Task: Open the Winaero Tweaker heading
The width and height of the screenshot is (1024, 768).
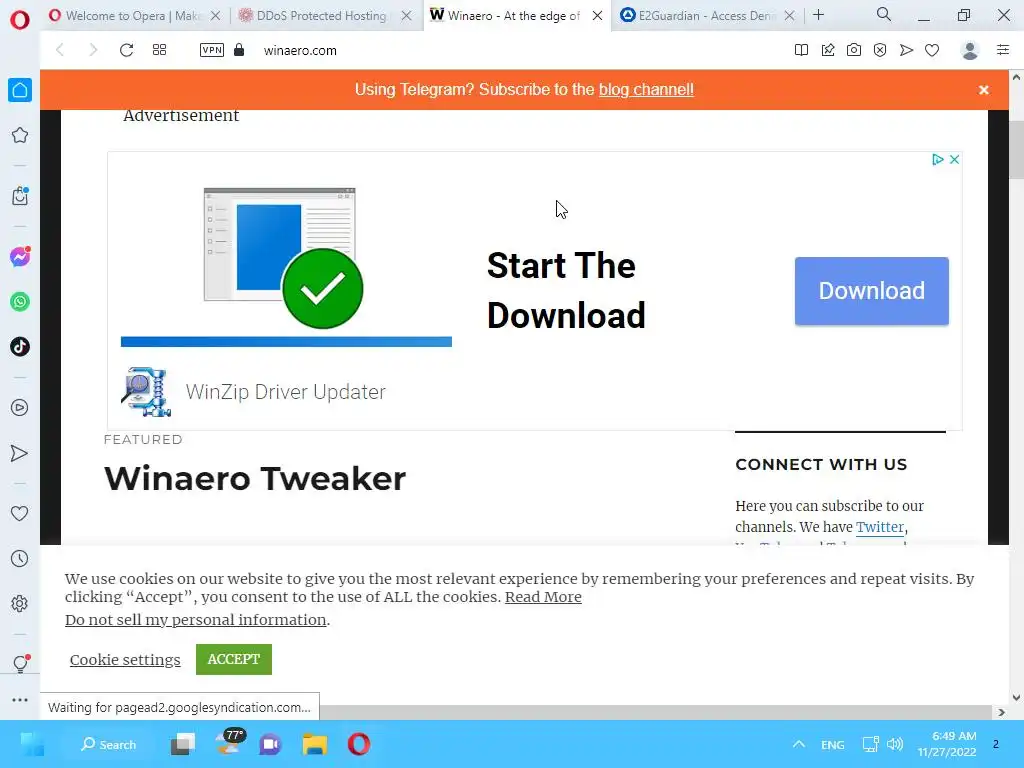Action: (x=255, y=479)
